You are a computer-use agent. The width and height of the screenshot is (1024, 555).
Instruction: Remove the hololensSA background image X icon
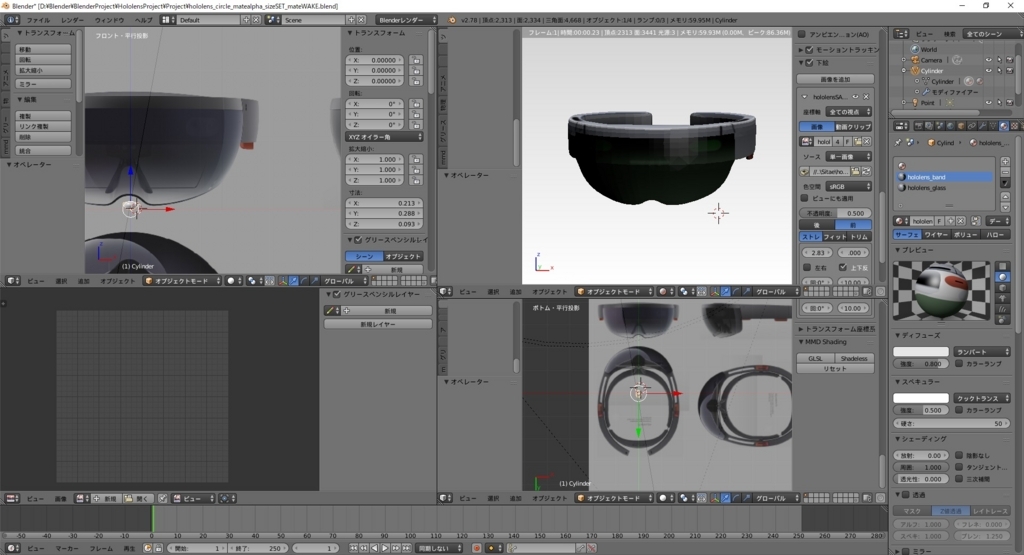click(867, 97)
